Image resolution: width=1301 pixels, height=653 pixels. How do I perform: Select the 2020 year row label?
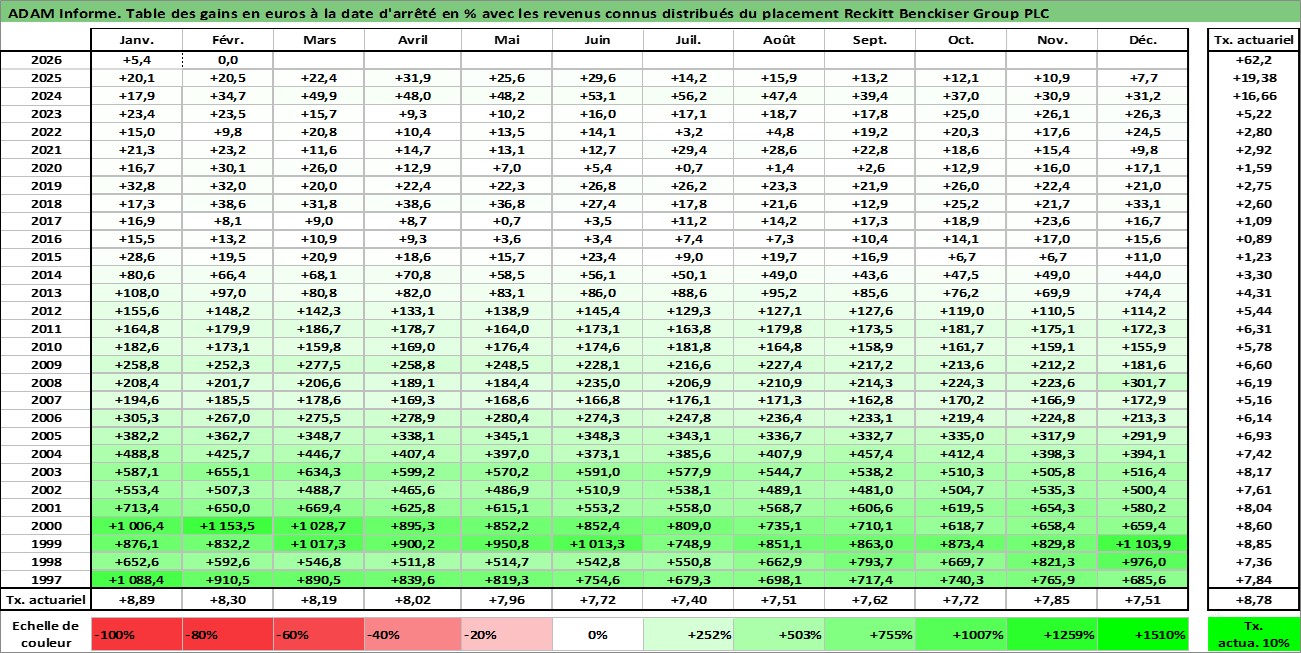45,168
